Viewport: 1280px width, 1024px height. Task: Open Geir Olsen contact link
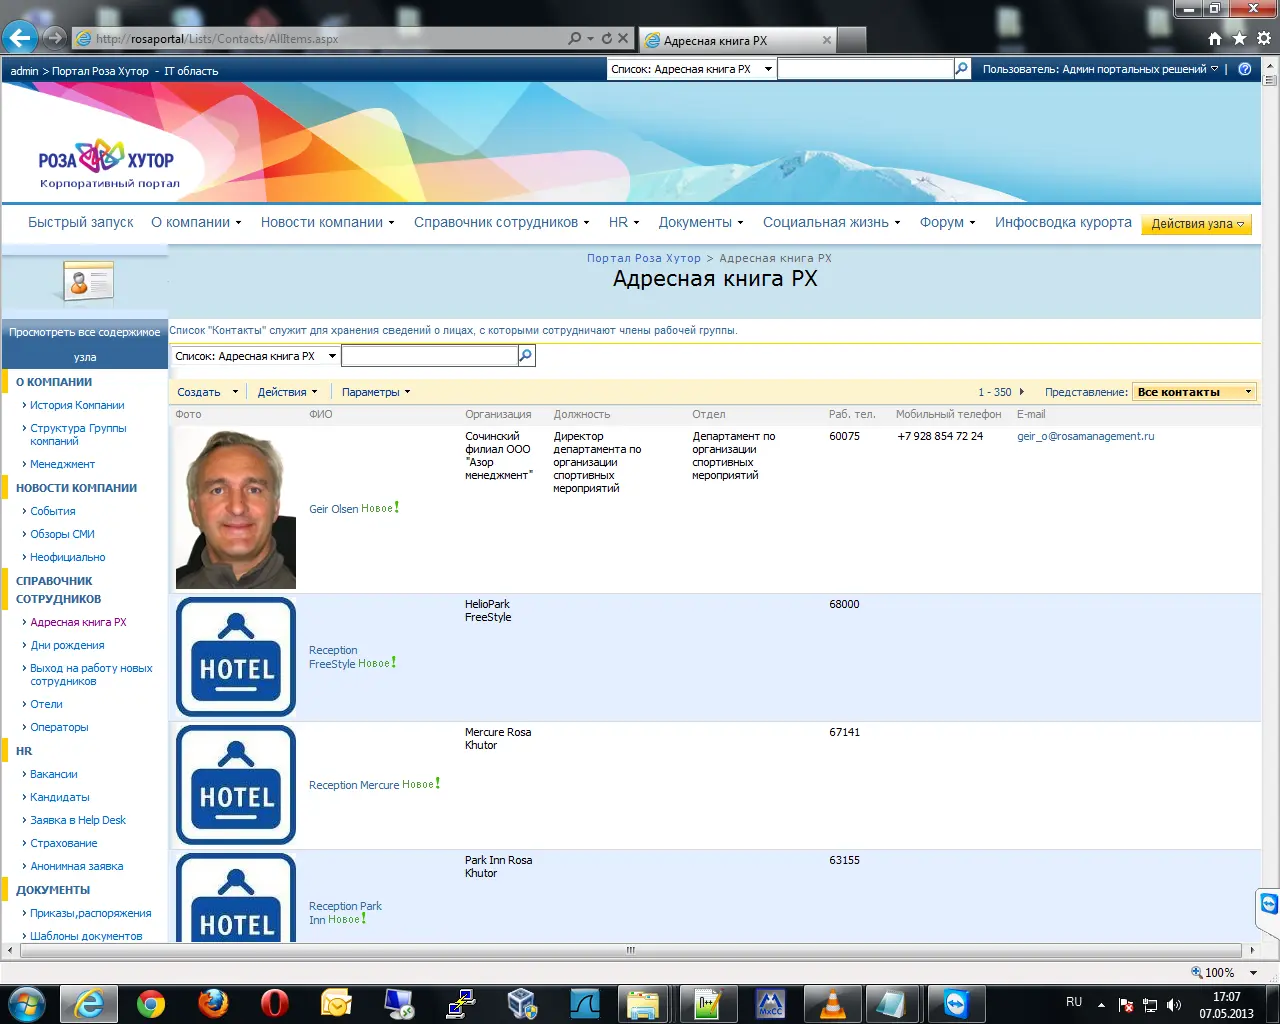(x=333, y=509)
